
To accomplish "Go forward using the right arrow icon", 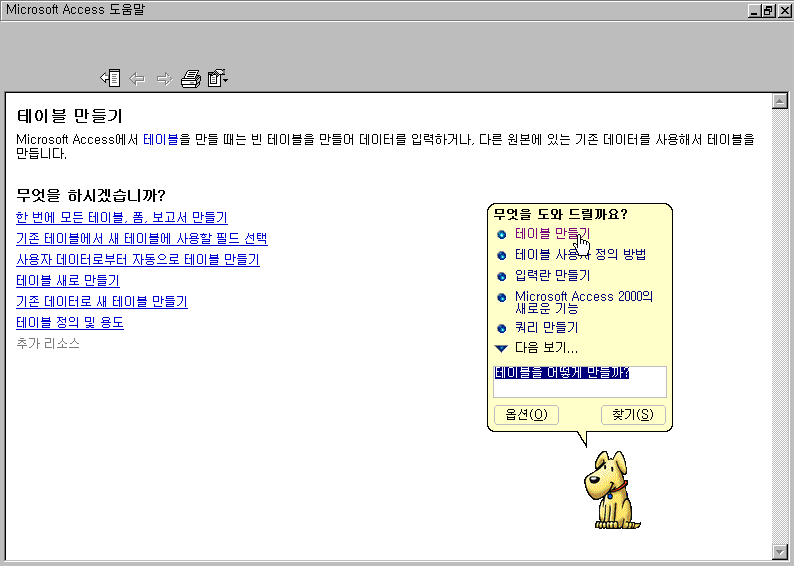I will [165, 78].
